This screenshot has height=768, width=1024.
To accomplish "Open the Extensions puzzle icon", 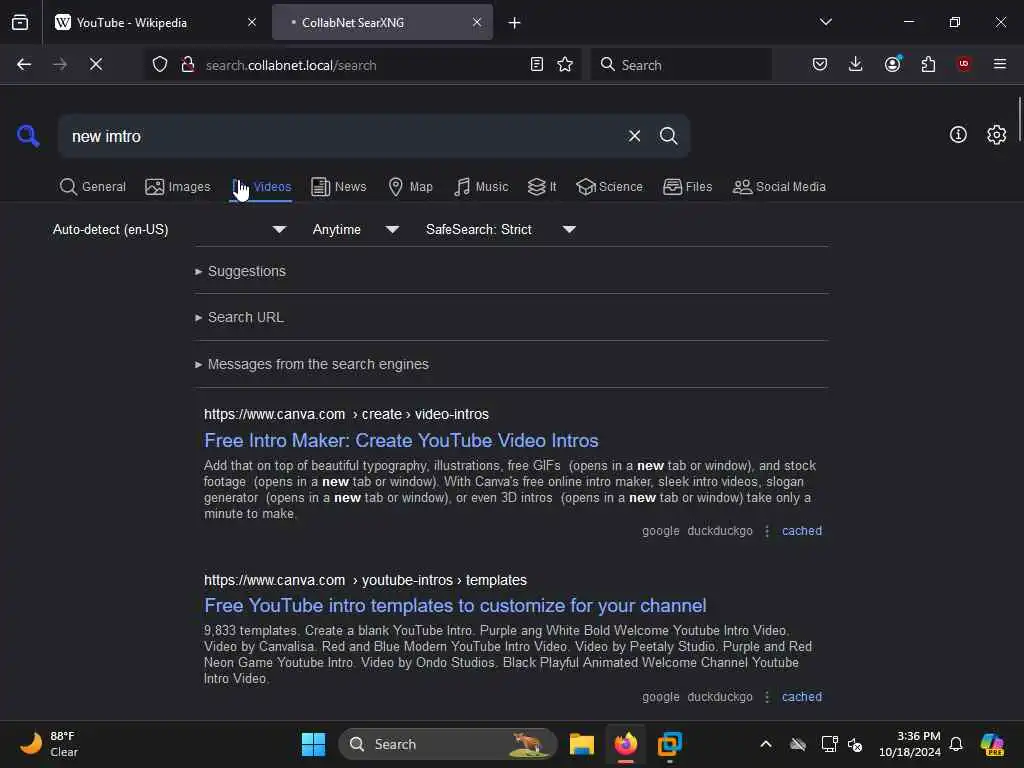I will [928, 64].
